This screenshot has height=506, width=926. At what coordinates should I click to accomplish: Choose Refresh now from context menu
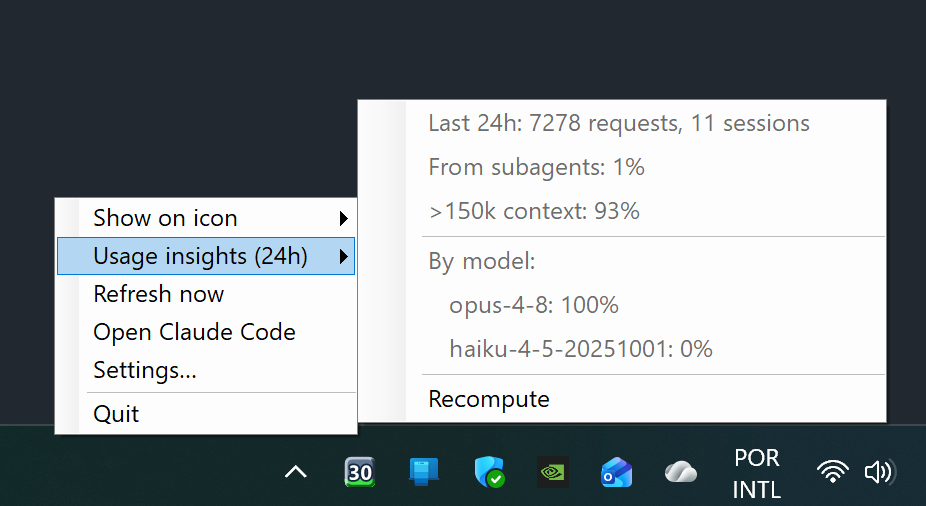point(206,294)
